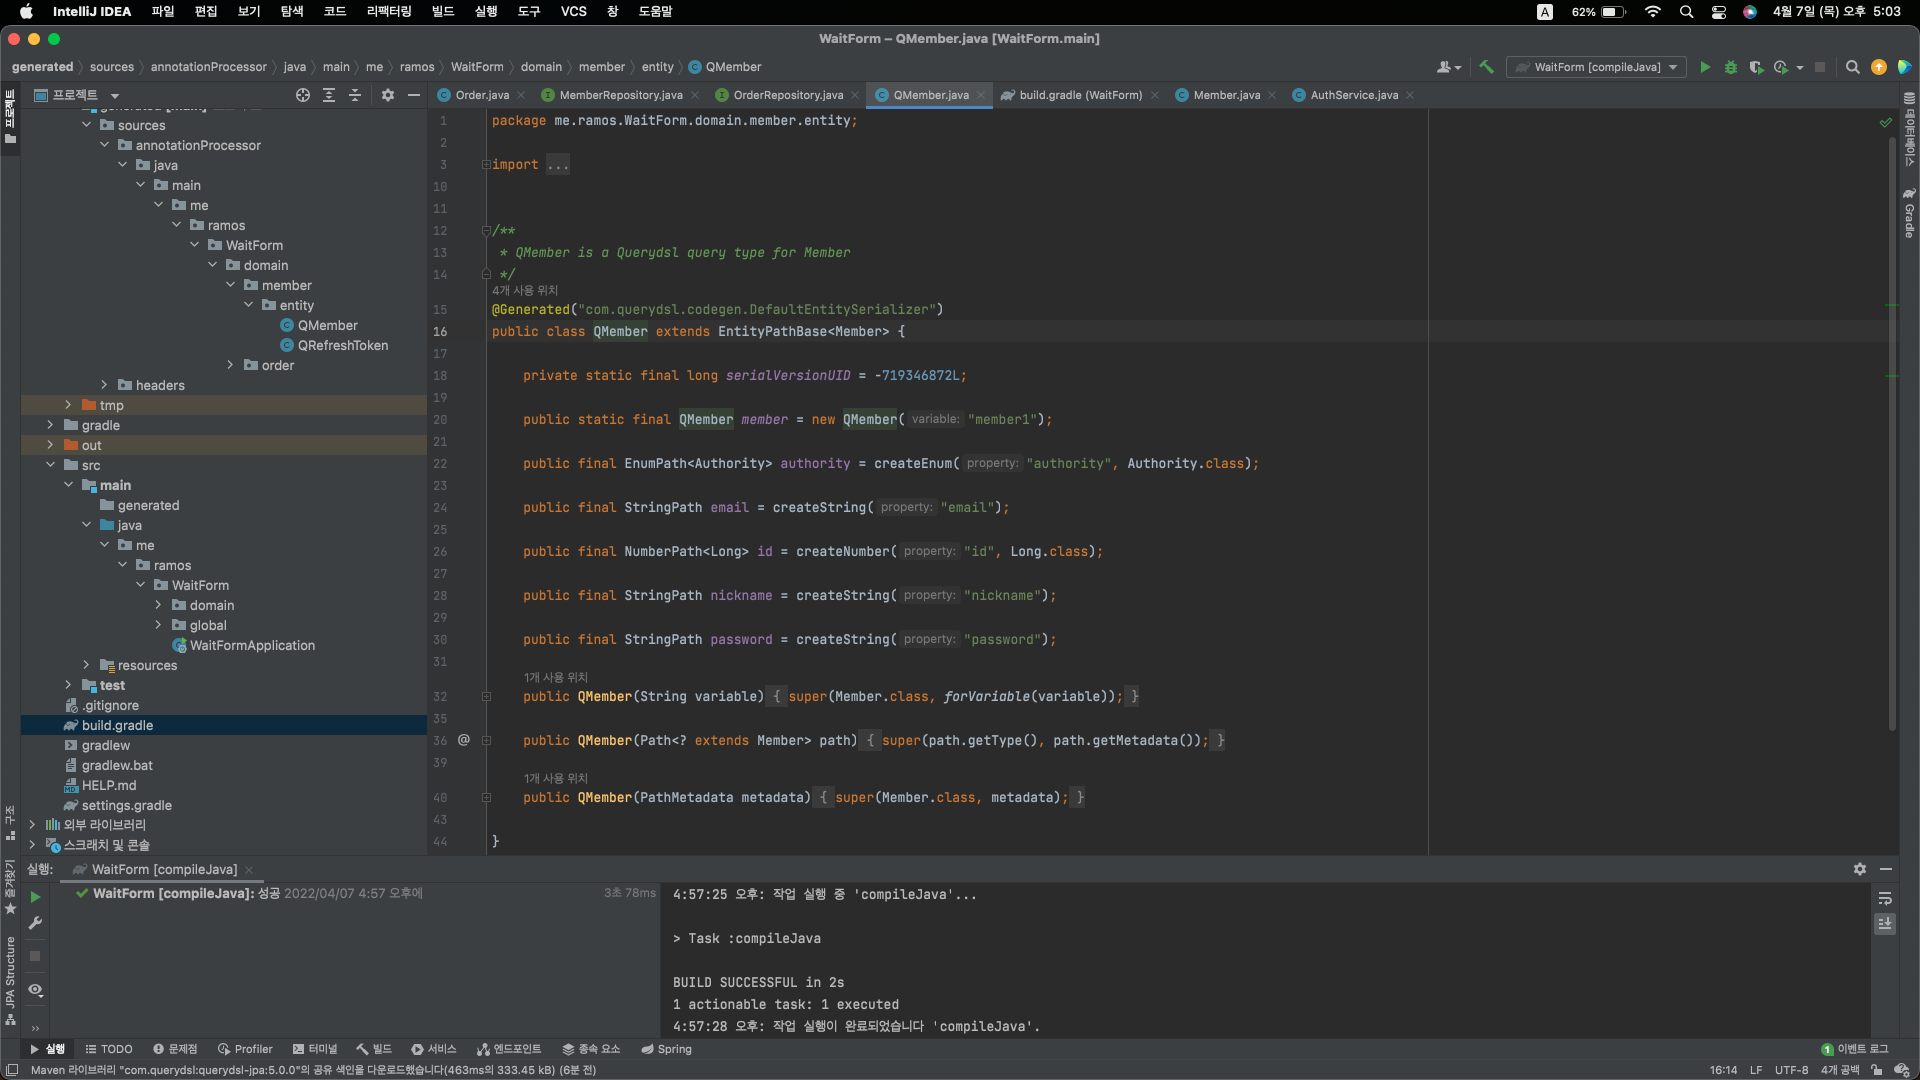Click the Debug bug icon in toolbar

click(x=1731, y=67)
